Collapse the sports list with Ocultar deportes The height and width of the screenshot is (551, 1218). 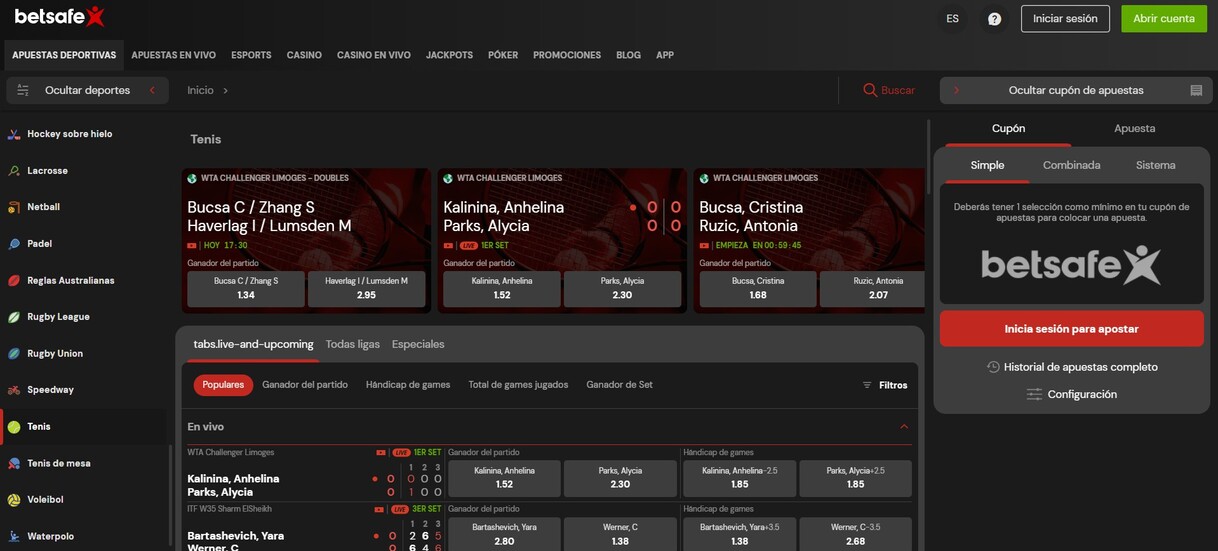click(87, 90)
